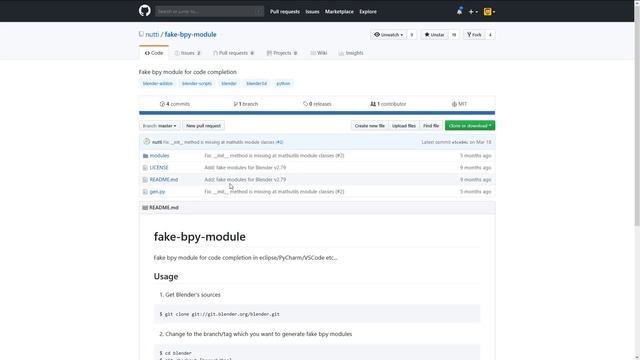Switch to the Code tab

pyautogui.click(x=154, y=53)
